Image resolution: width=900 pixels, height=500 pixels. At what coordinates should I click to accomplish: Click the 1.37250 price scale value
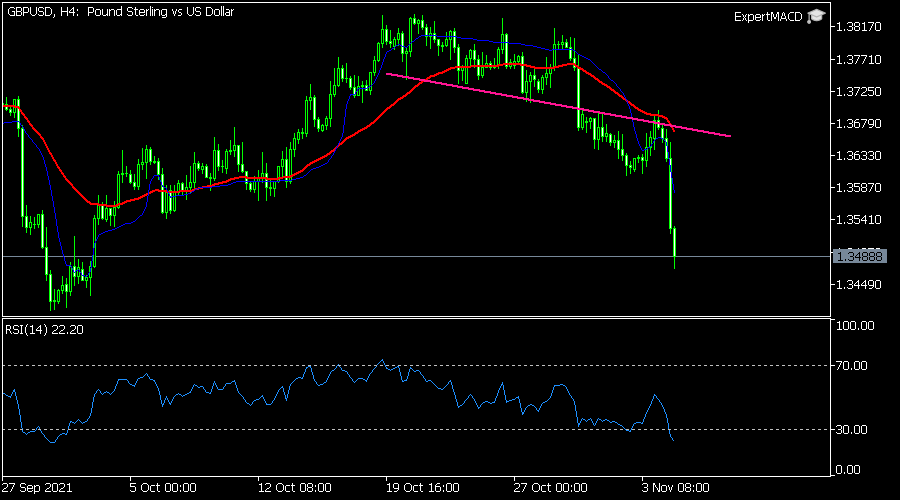click(859, 92)
